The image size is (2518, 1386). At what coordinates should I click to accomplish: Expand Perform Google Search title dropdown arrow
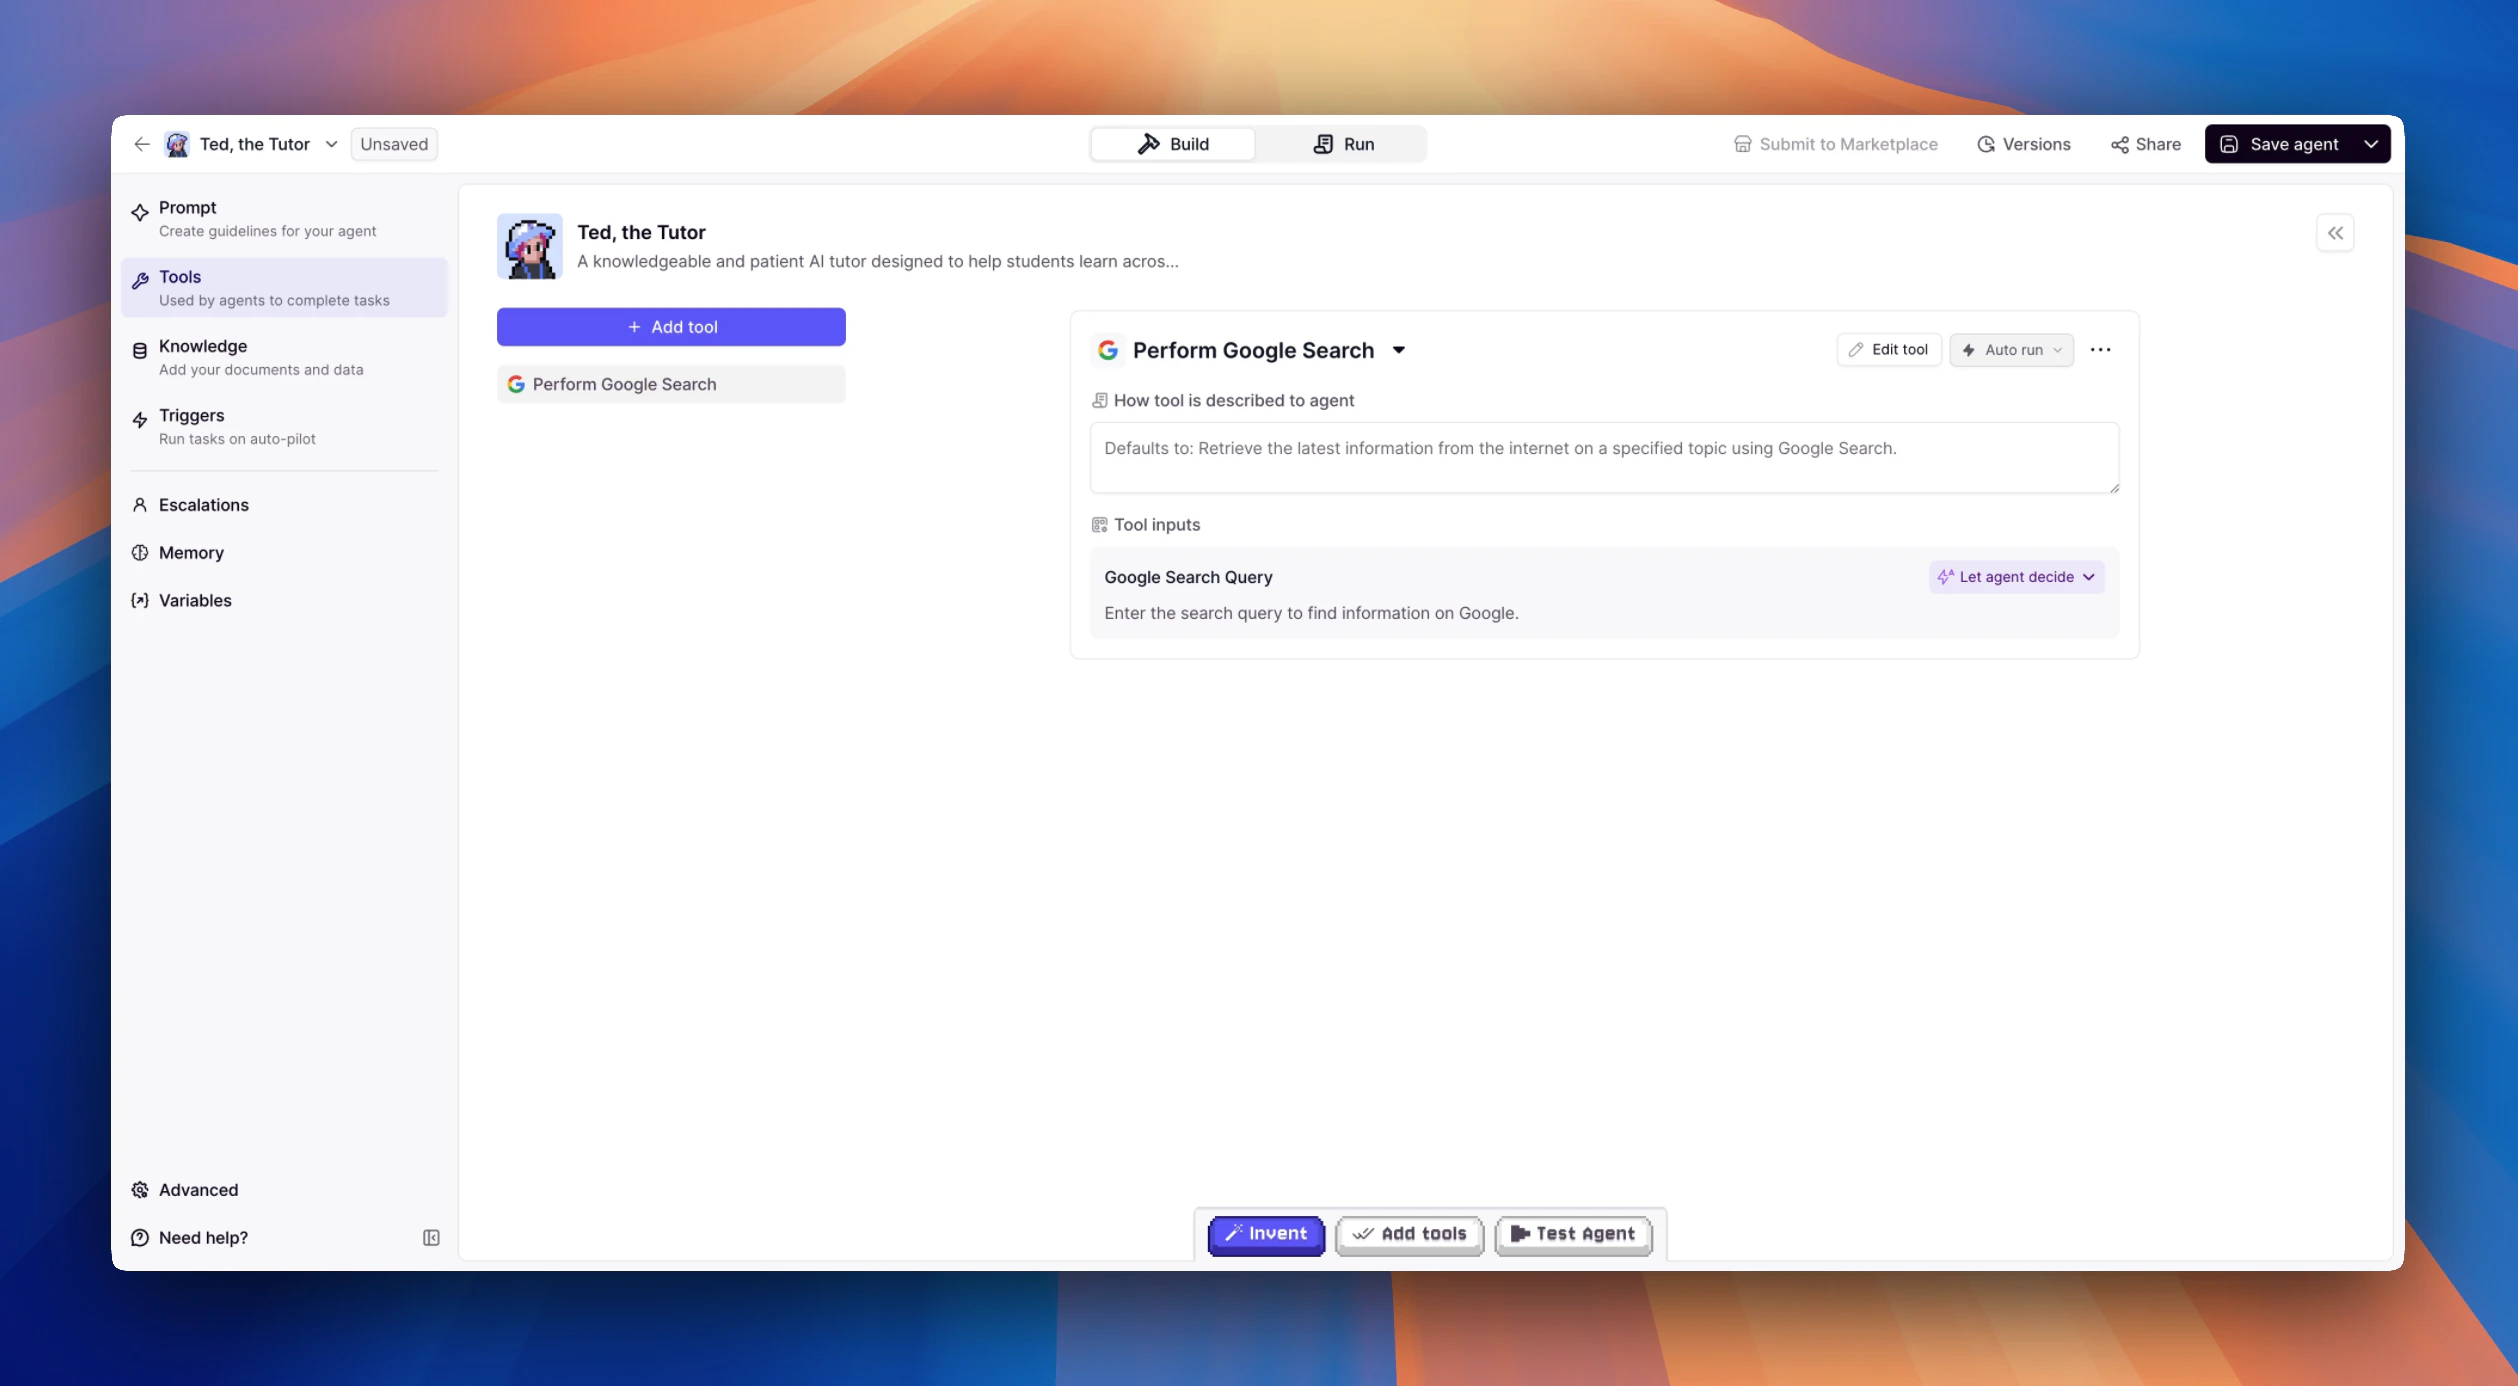(1399, 350)
